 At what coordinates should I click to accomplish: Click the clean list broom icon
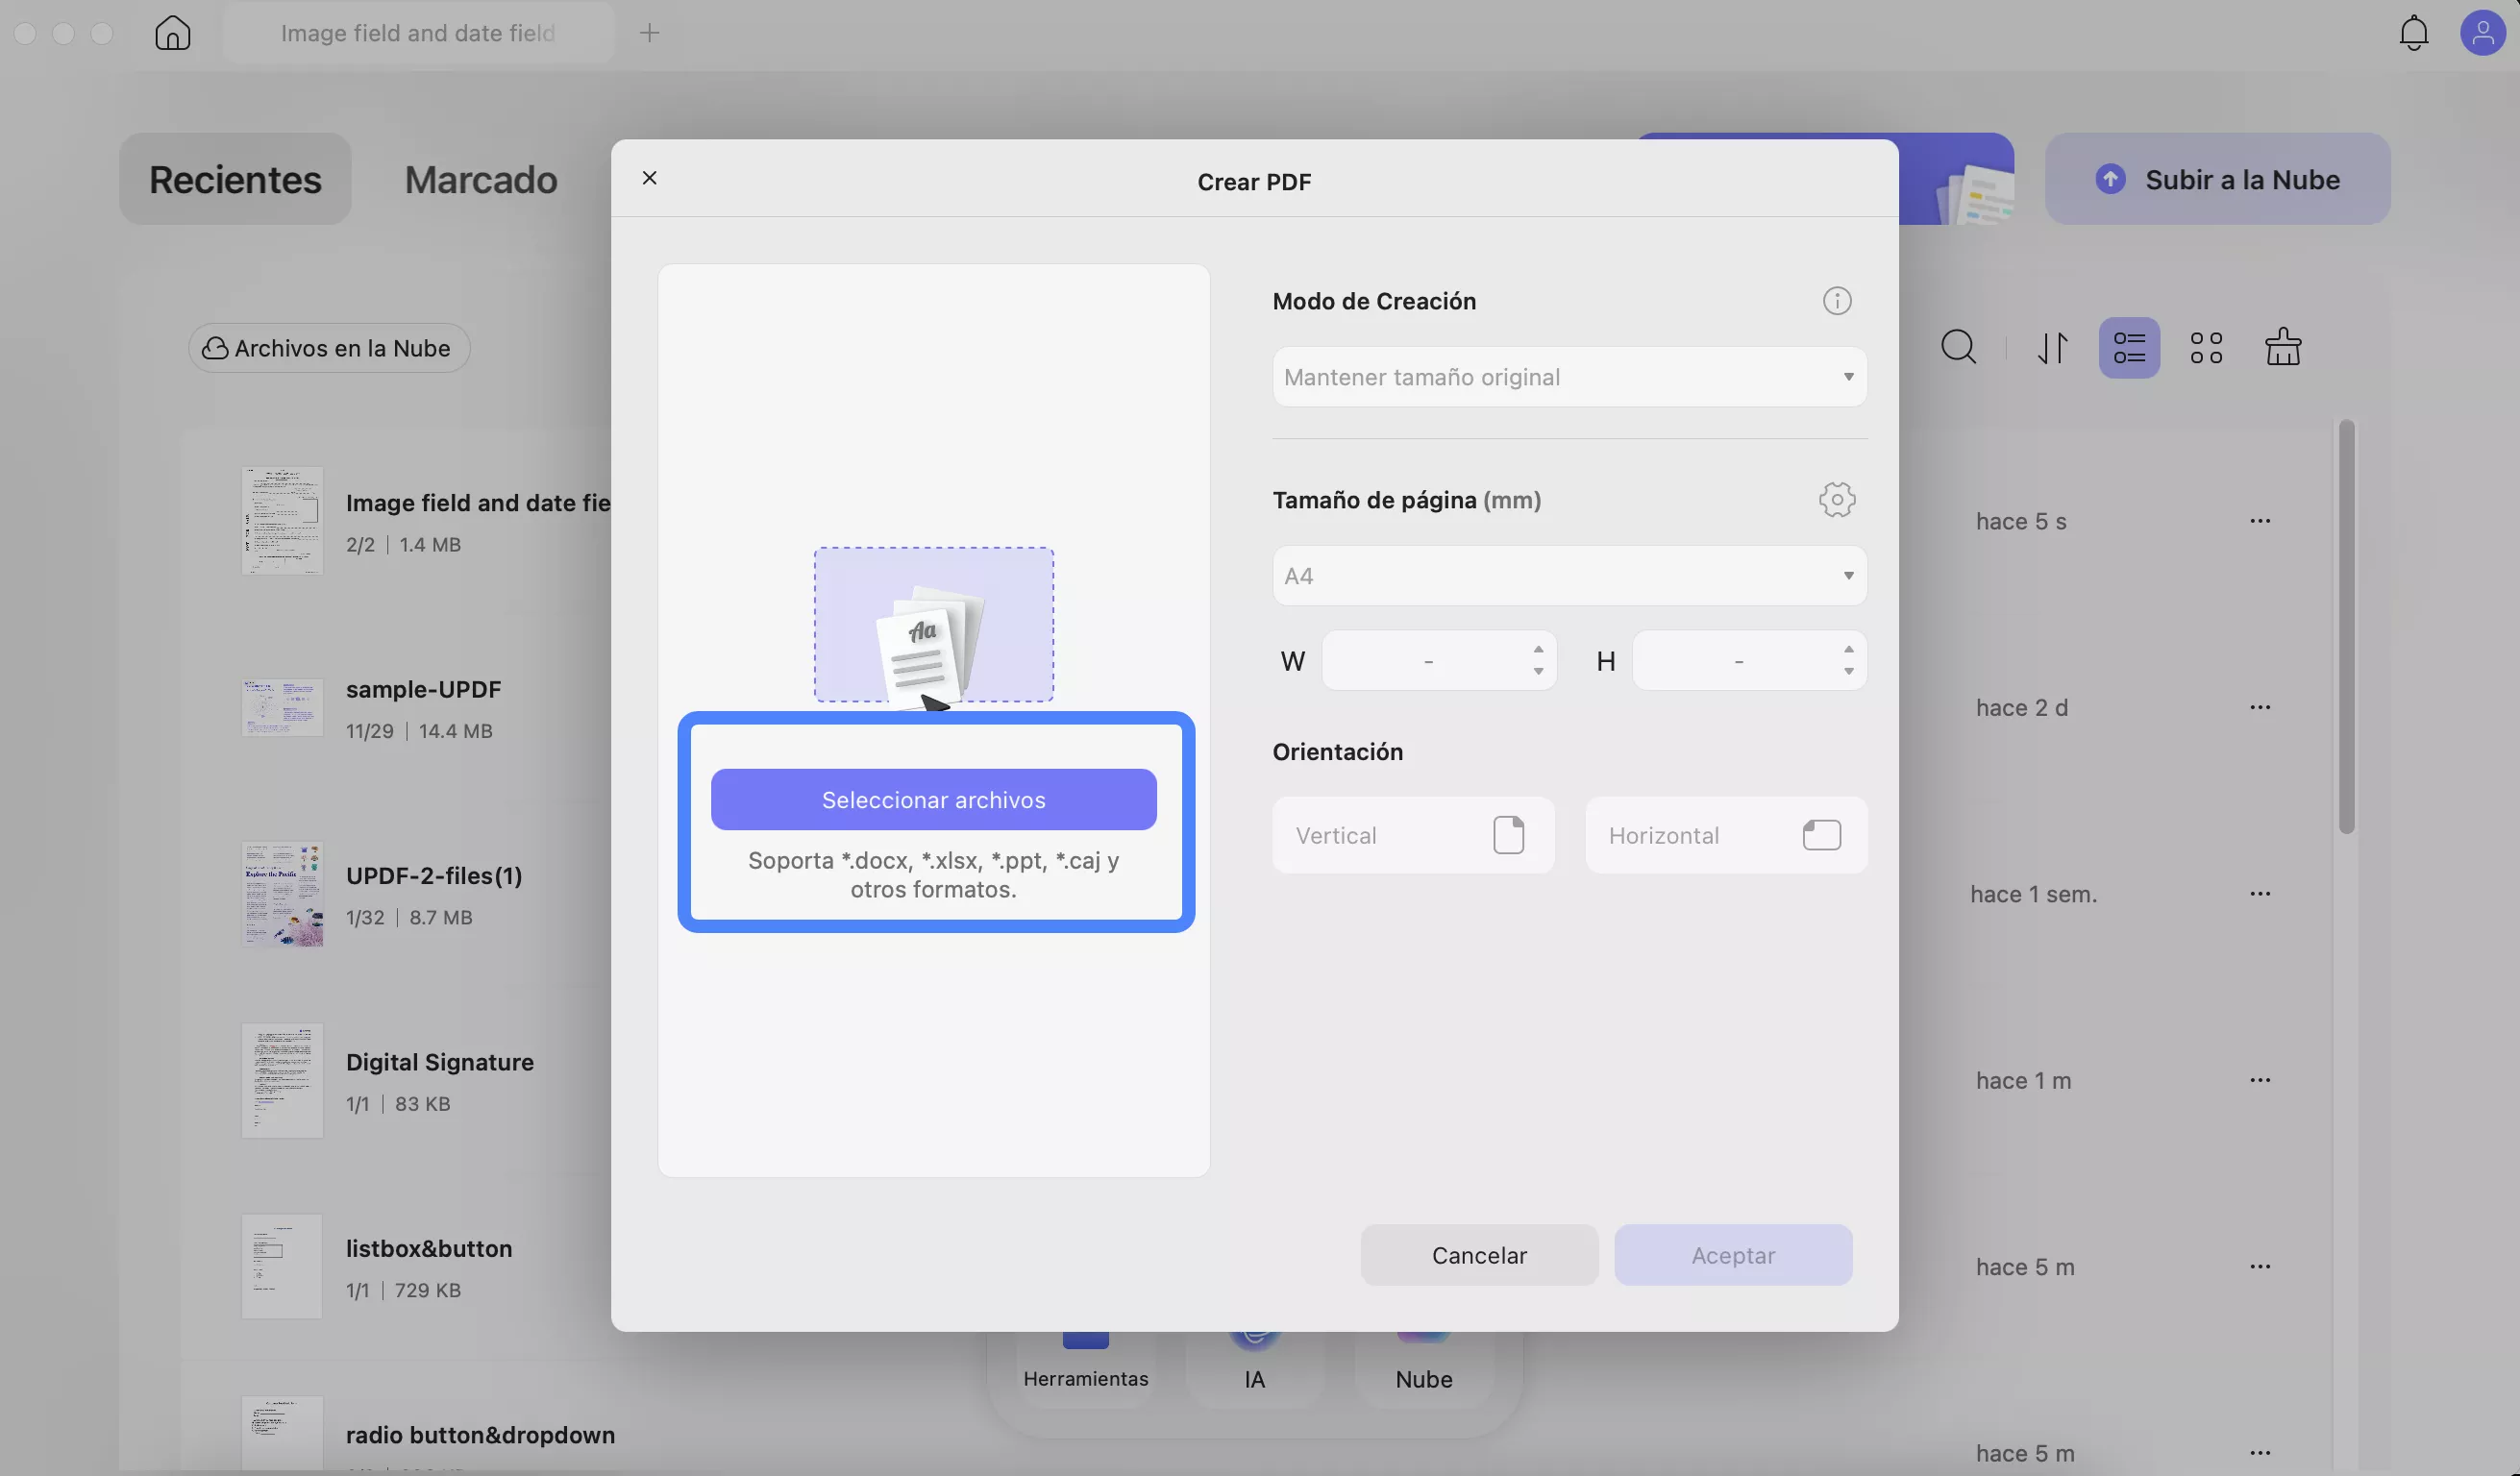tap(2283, 348)
